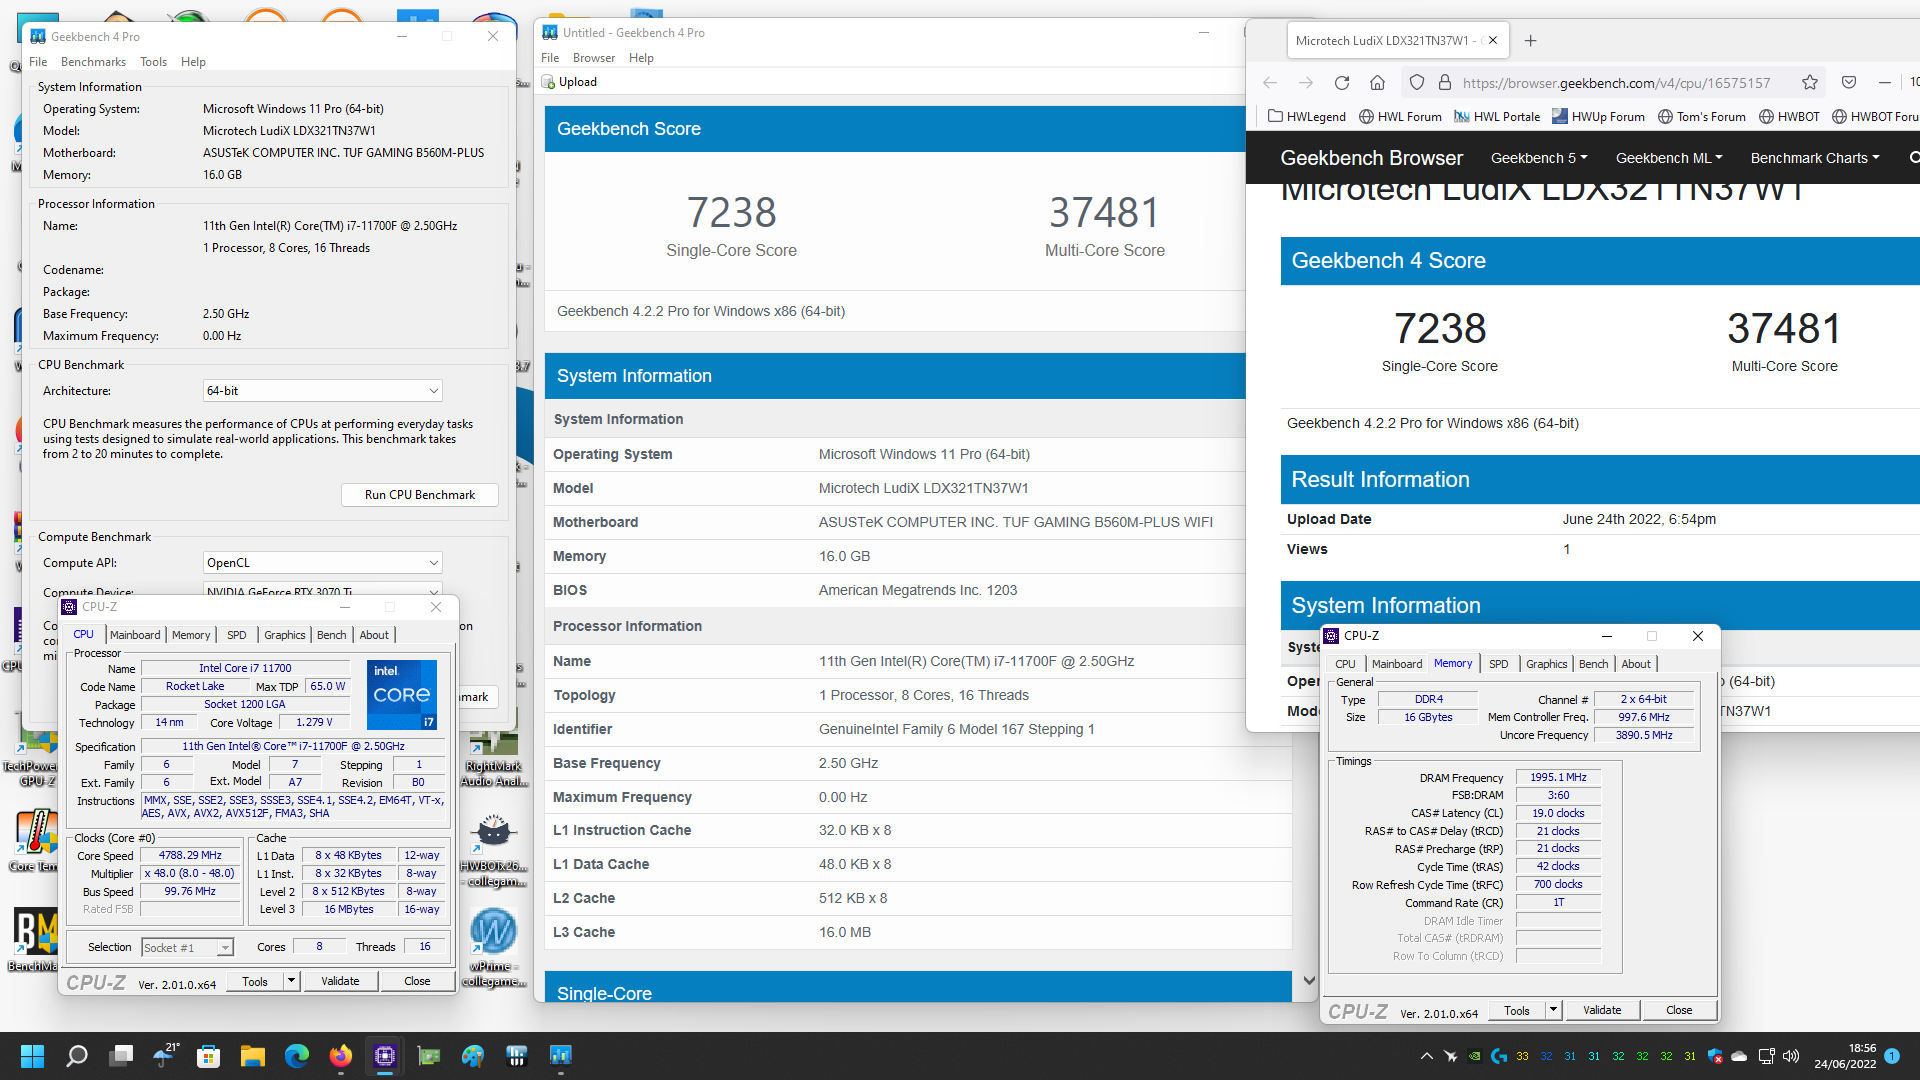
Task: Click Validate in left CPU-Z window
Action: click(340, 982)
